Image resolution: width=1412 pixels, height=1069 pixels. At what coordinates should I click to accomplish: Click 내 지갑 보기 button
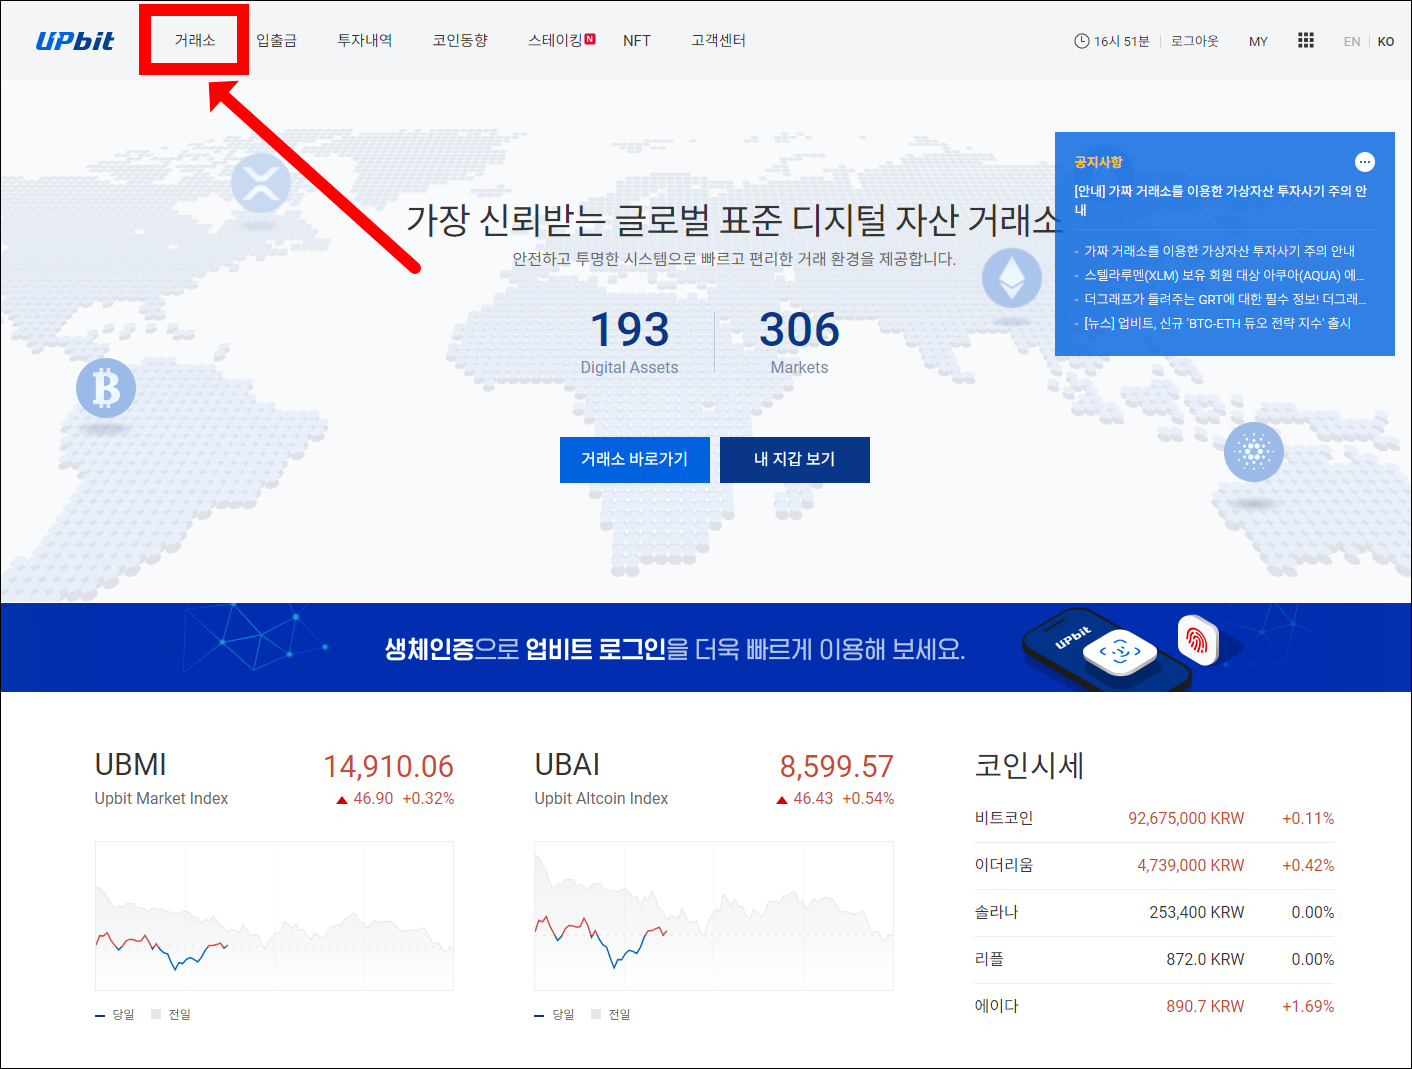795,460
